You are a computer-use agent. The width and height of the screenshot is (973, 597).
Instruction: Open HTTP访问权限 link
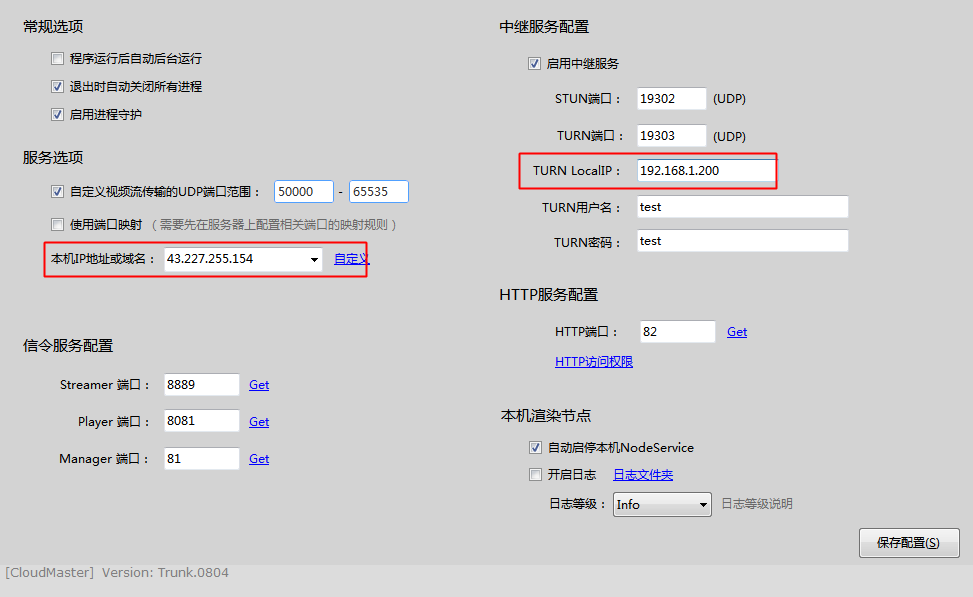coord(594,362)
